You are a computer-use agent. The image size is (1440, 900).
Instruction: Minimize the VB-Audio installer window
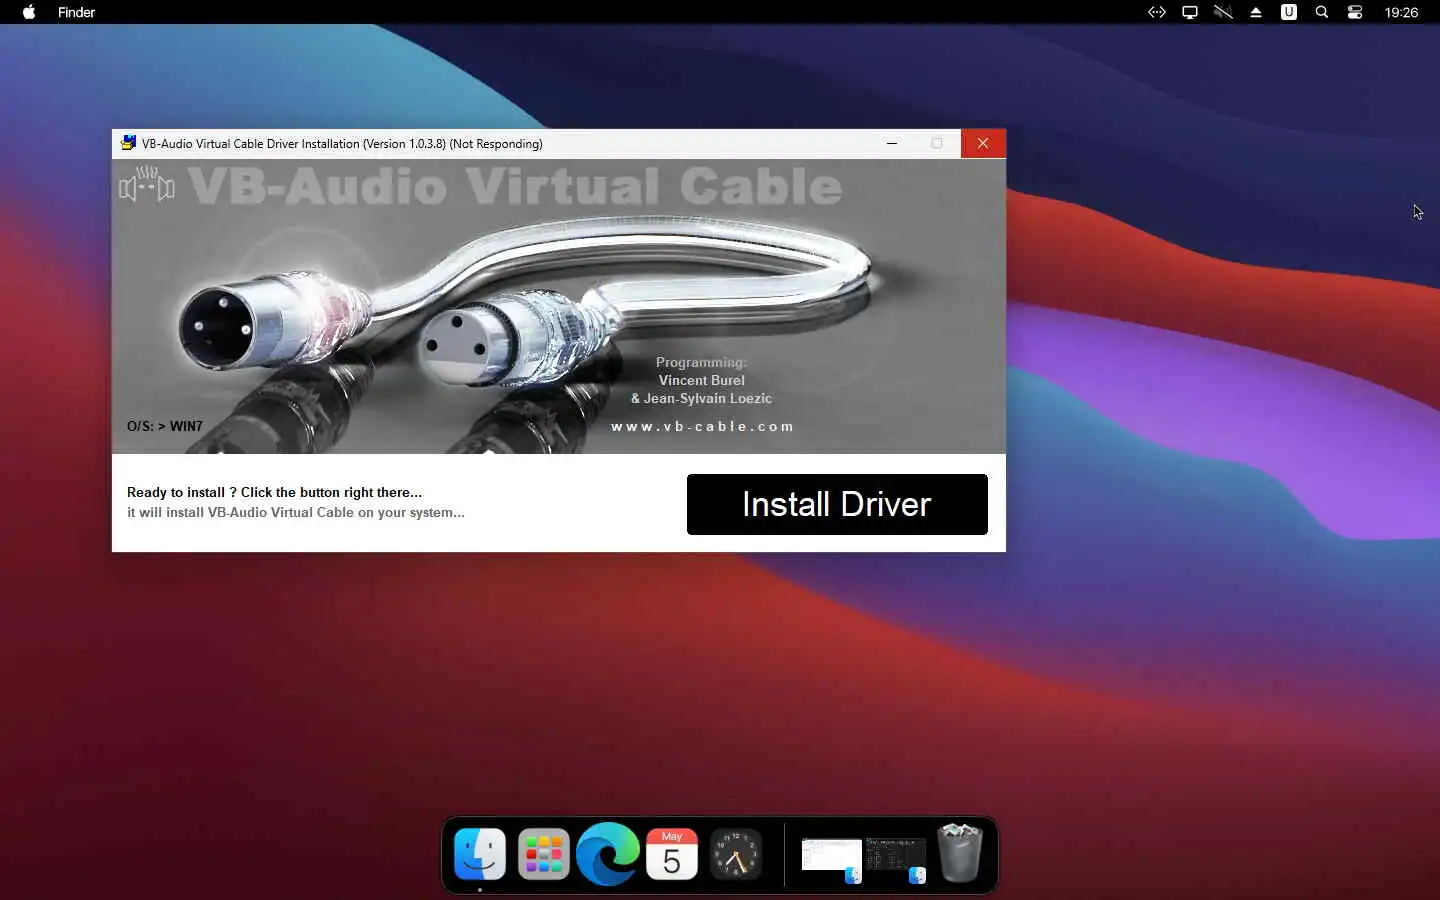[892, 143]
